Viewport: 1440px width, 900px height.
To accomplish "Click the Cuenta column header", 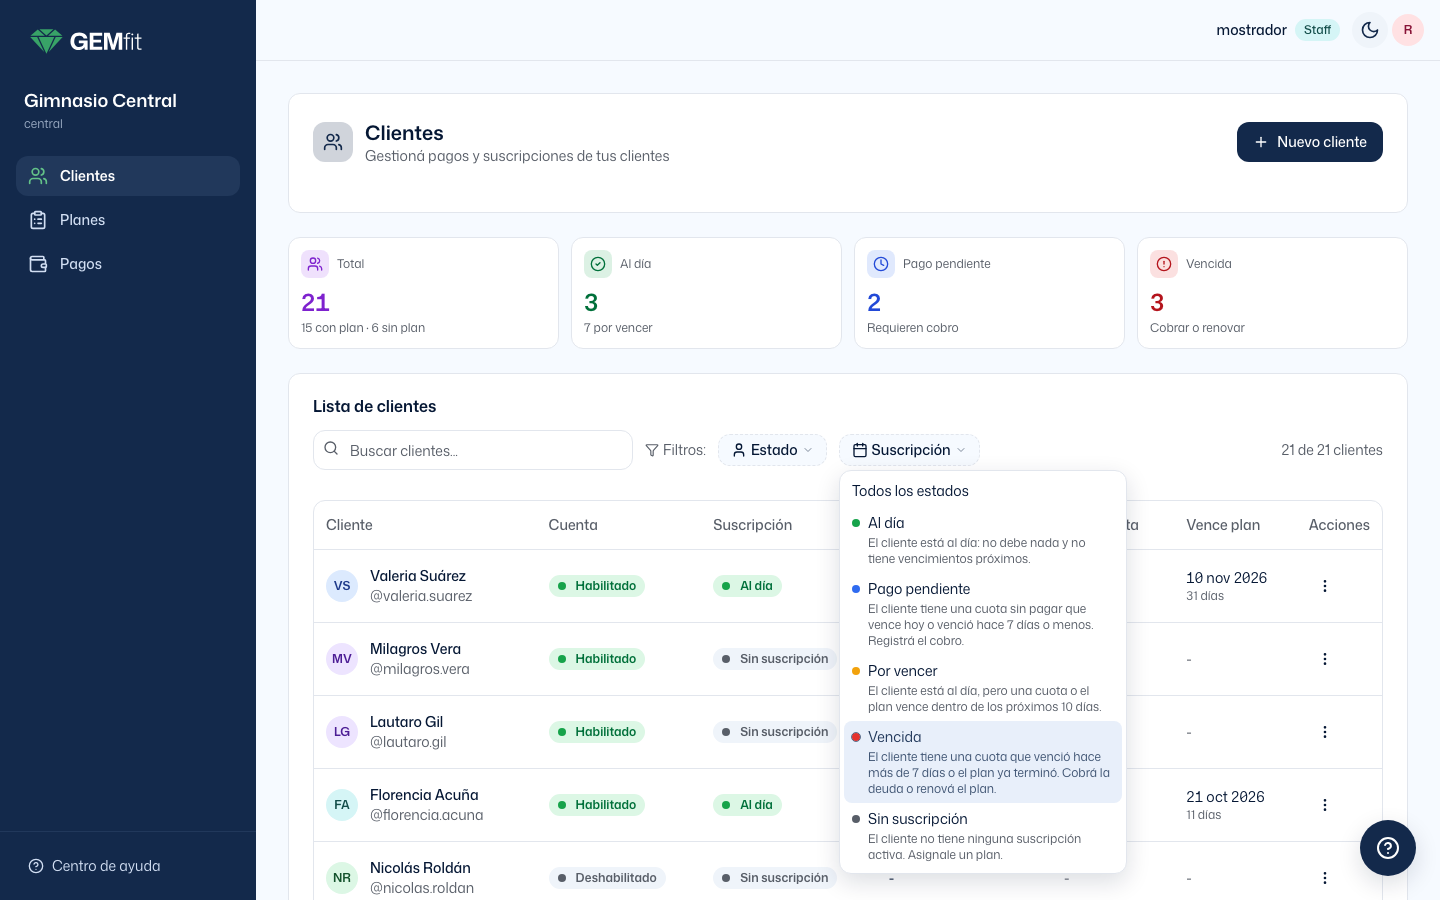I will (573, 525).
